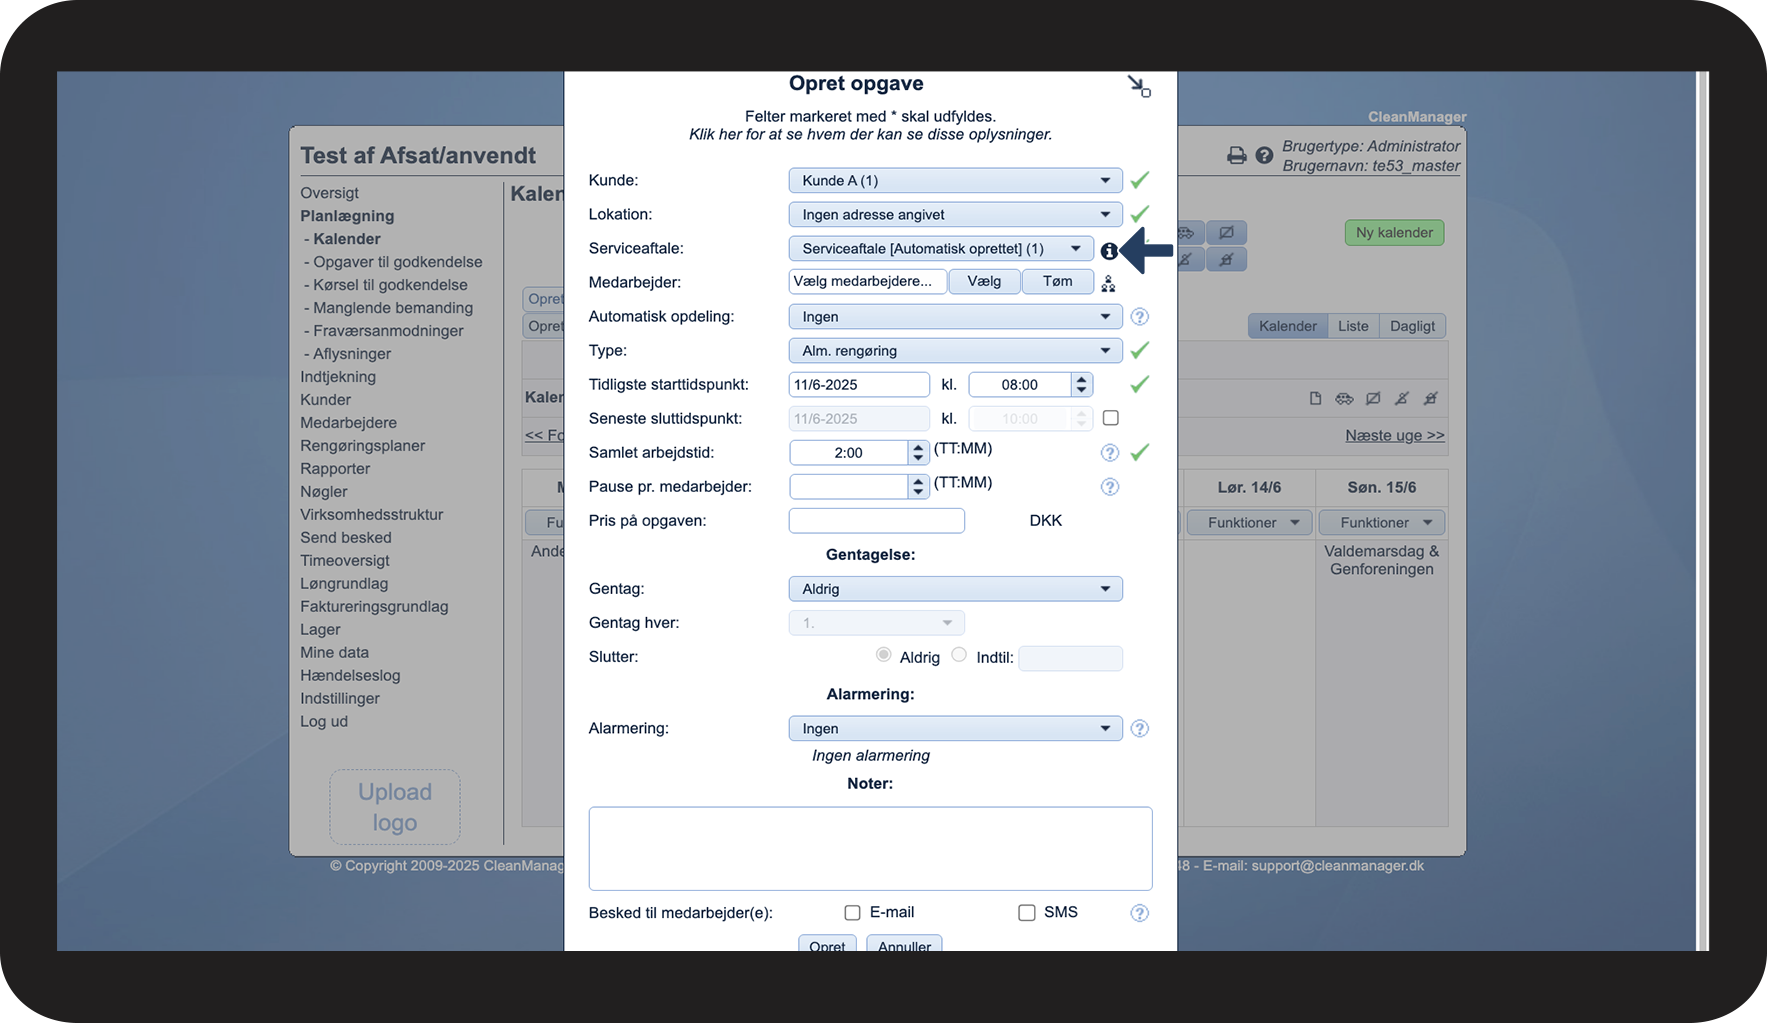The width and height of the screenshot is (1767, 1023).
Task: Open the Gentag dropdown
Action: tap(955, 589)
